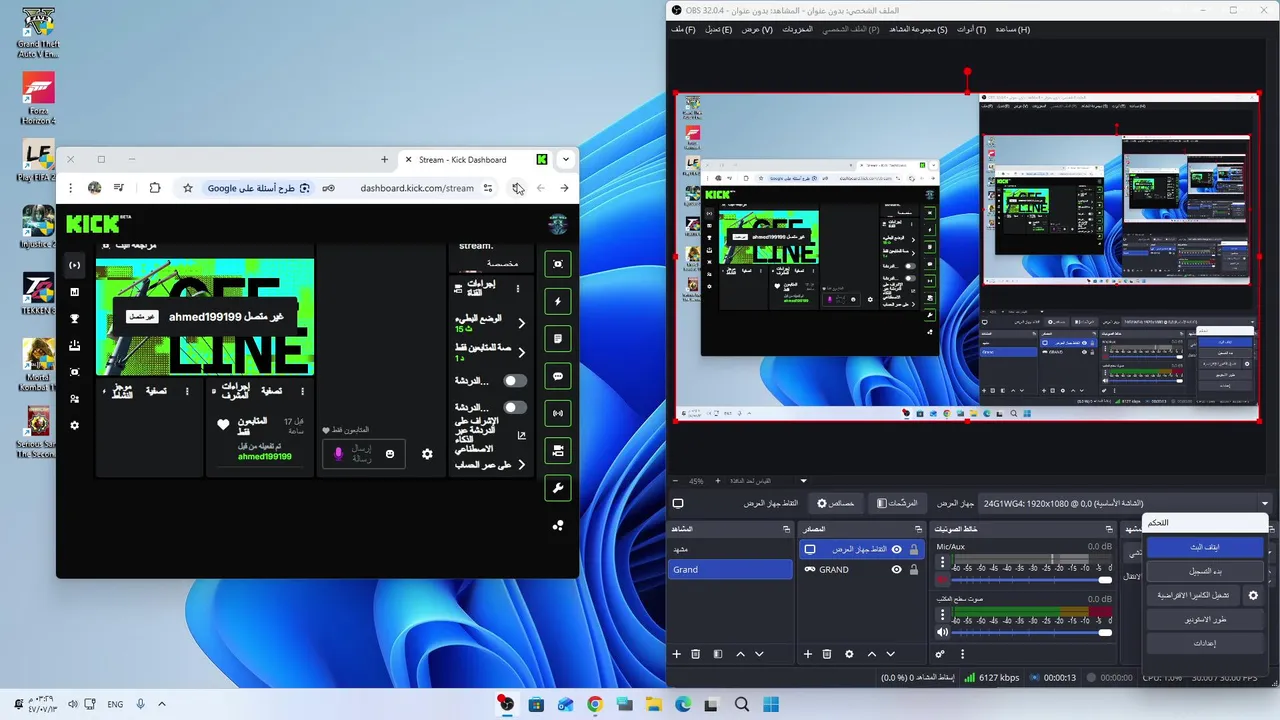
Task: Click خصائص properties button in OBS source toolbar
Action: click(x=836, y=503)
